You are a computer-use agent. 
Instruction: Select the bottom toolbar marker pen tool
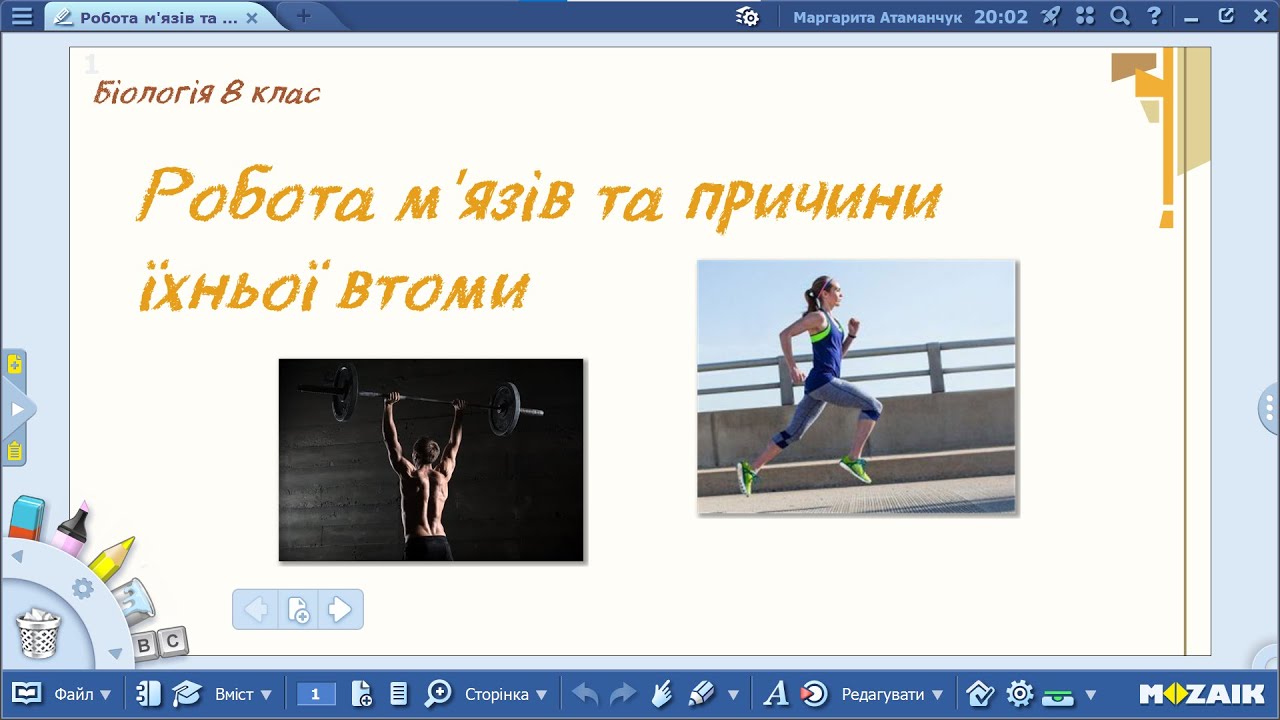(x=702, y=693)
